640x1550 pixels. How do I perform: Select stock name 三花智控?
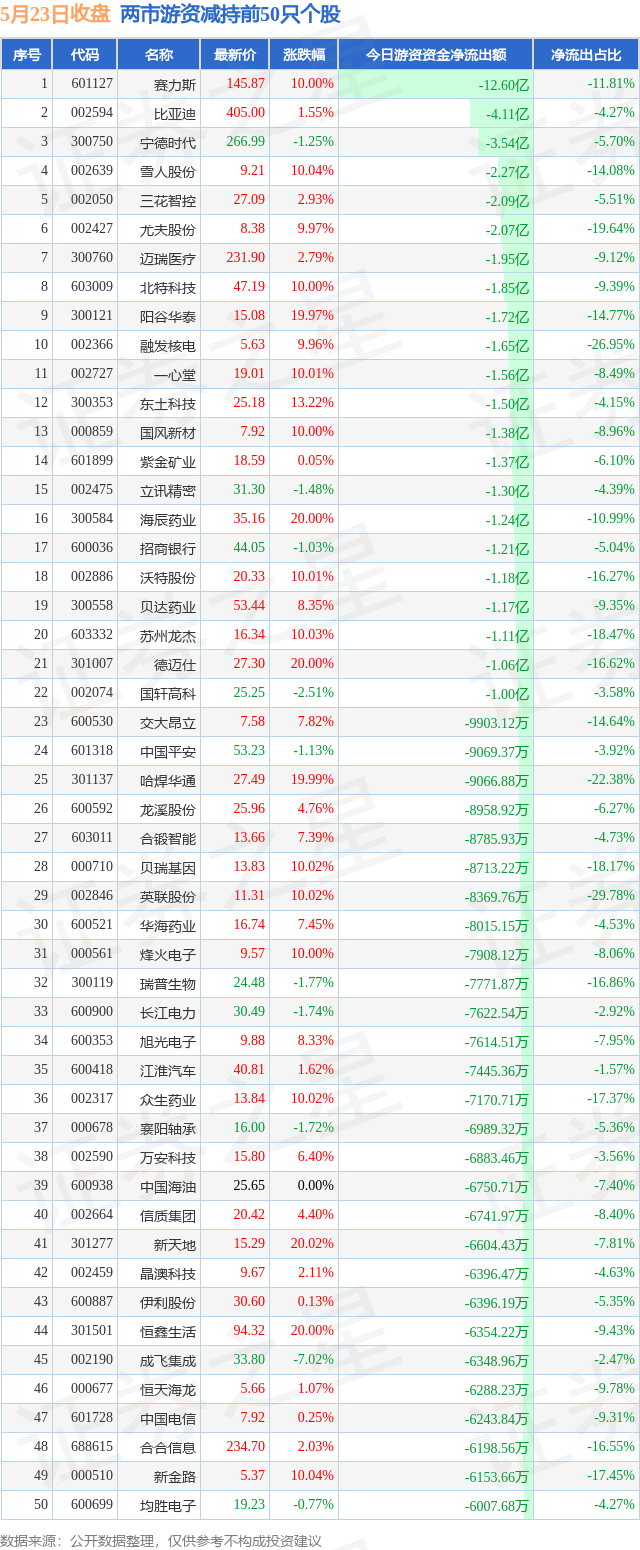click(168, 200)
